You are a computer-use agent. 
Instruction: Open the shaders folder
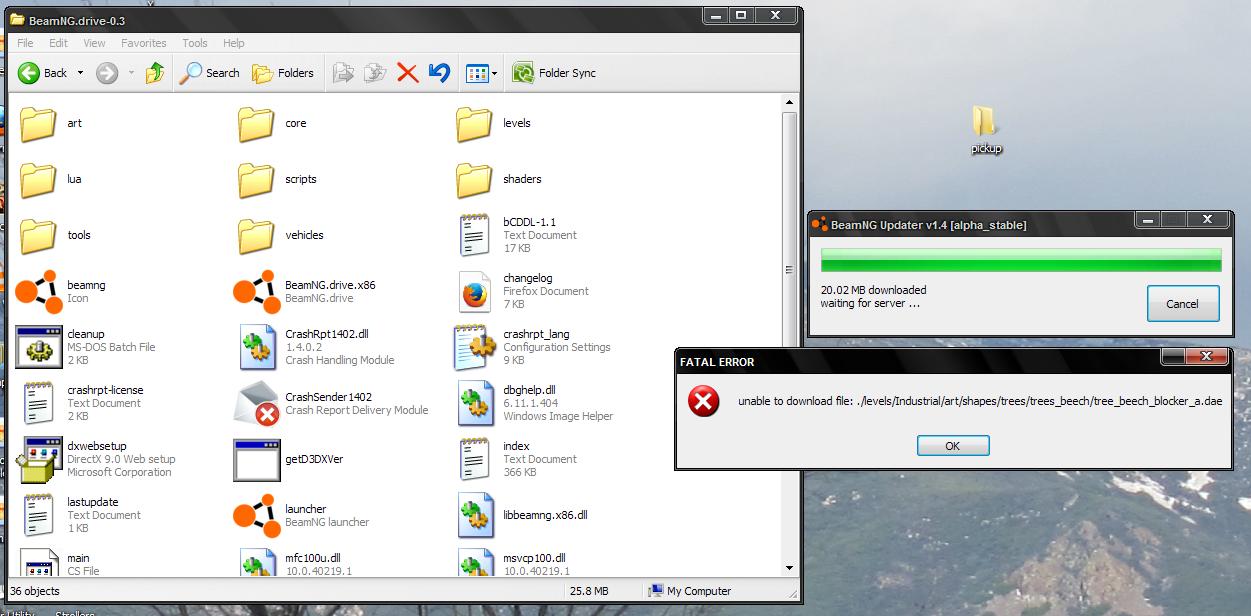[474, 180]
